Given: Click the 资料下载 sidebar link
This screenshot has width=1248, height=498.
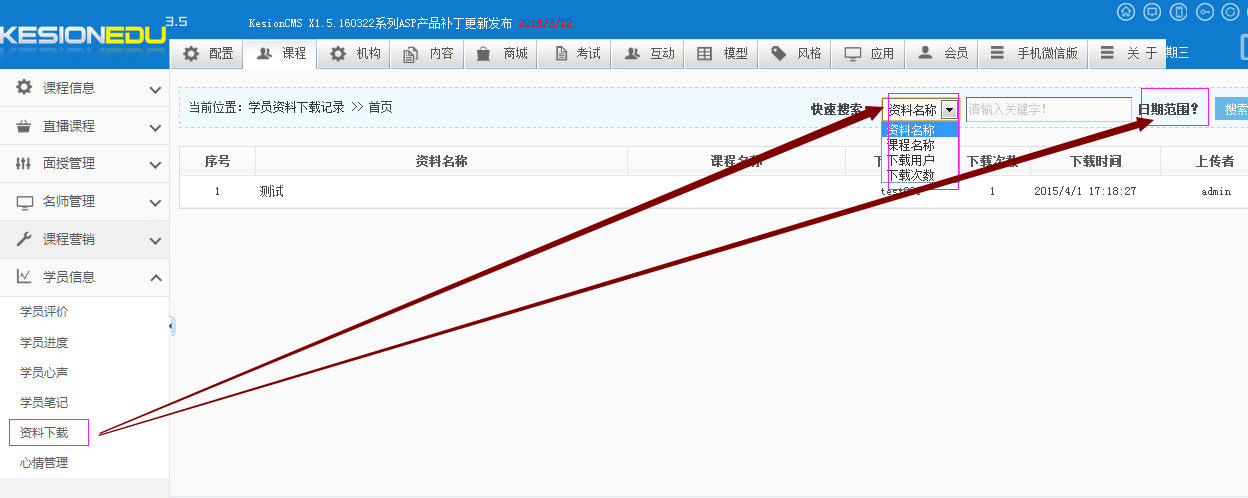Looking at the screenshot, I should tap(45, 433).
